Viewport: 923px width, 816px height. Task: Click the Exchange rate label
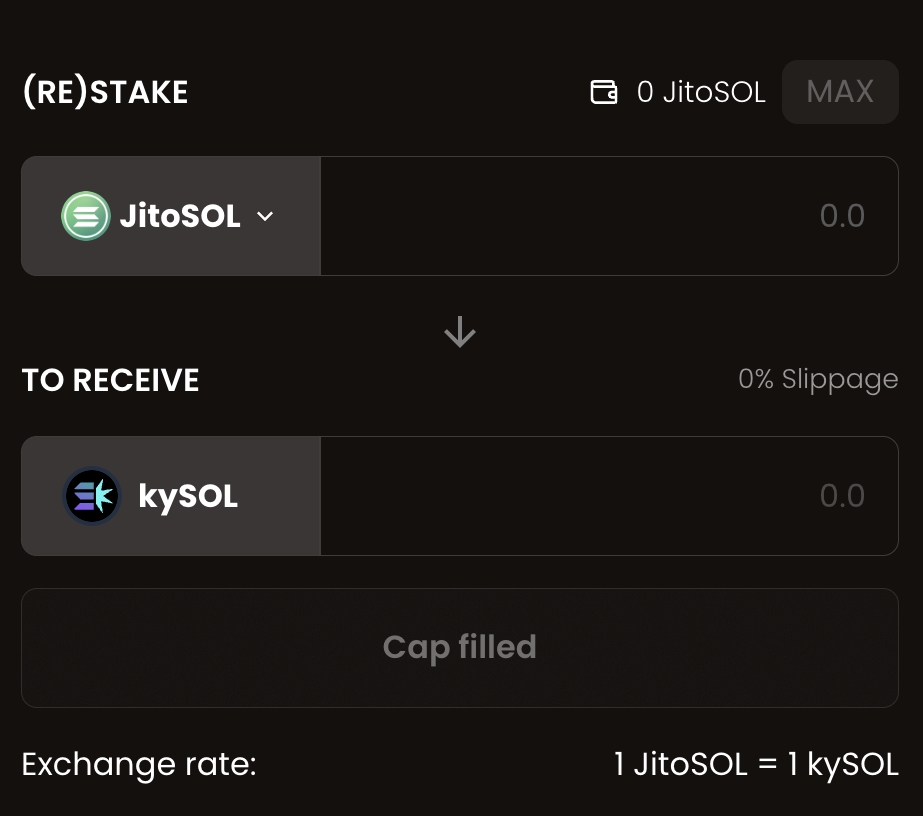click(x=139, y=765)
